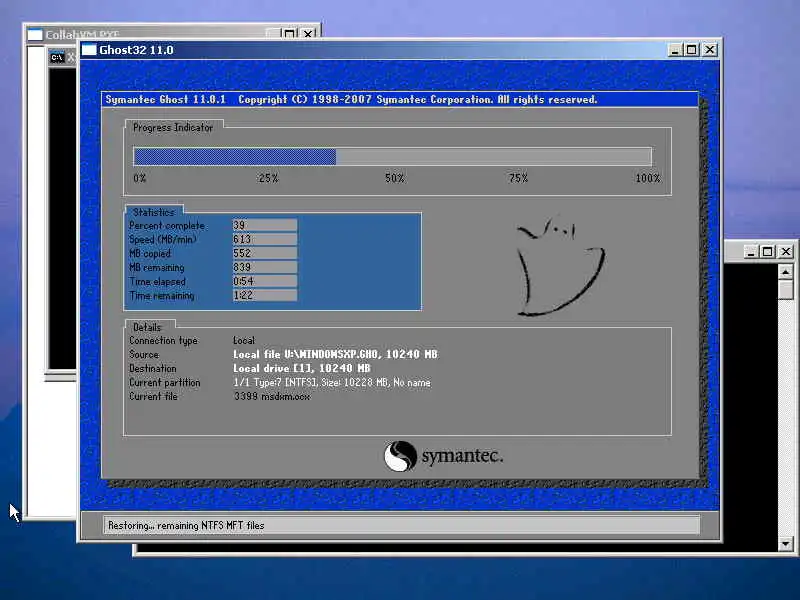Click the Destination Local drive [1] text

(302, 368)
